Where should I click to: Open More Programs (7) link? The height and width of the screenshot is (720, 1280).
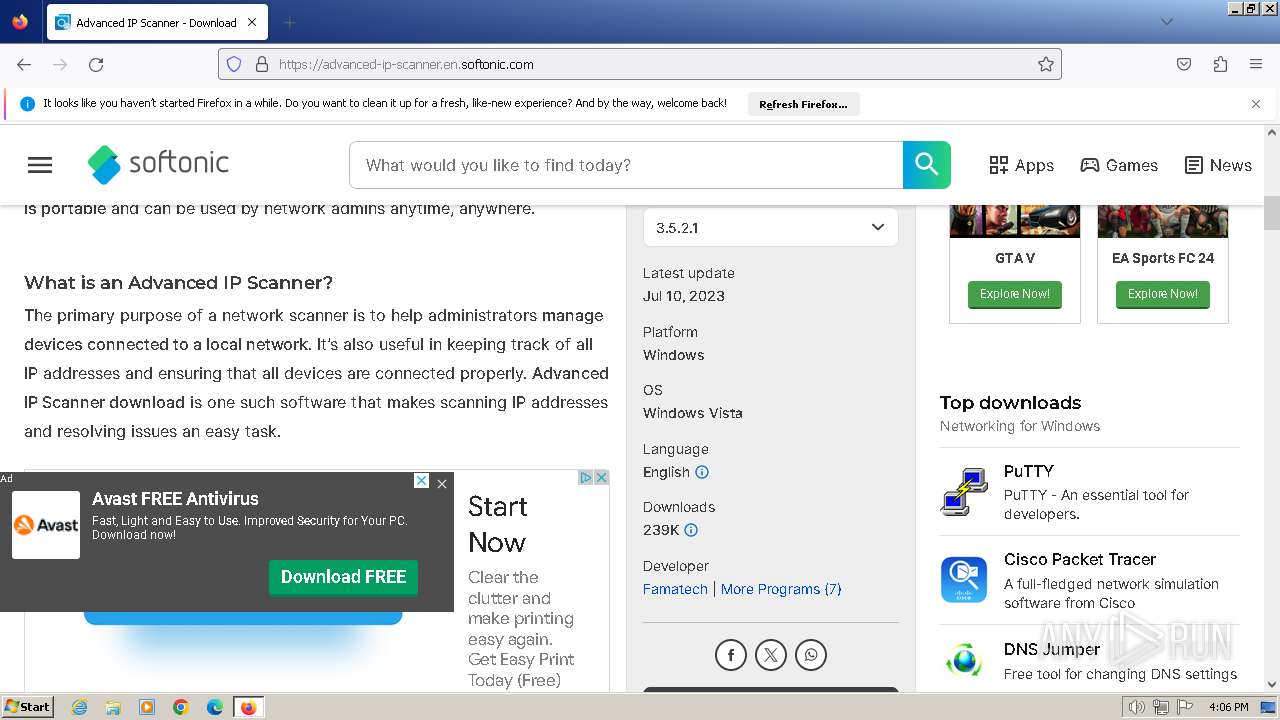pyautogui.click(x=781, y=589)
